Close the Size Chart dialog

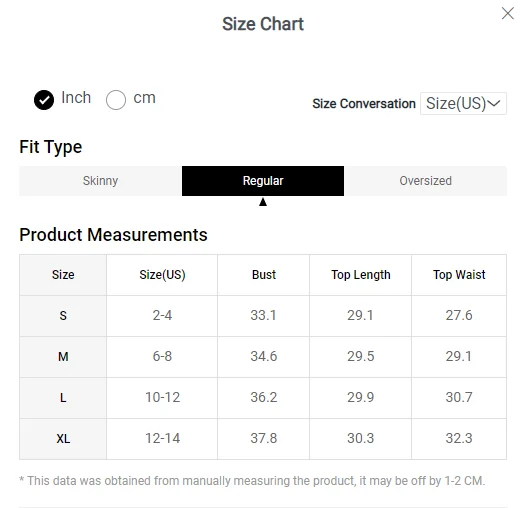507,14
